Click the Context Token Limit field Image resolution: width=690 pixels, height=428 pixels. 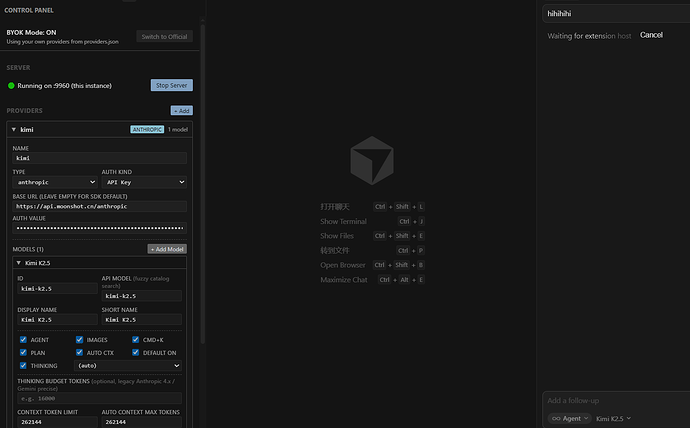pyautogui.click(x=57, y=422)
